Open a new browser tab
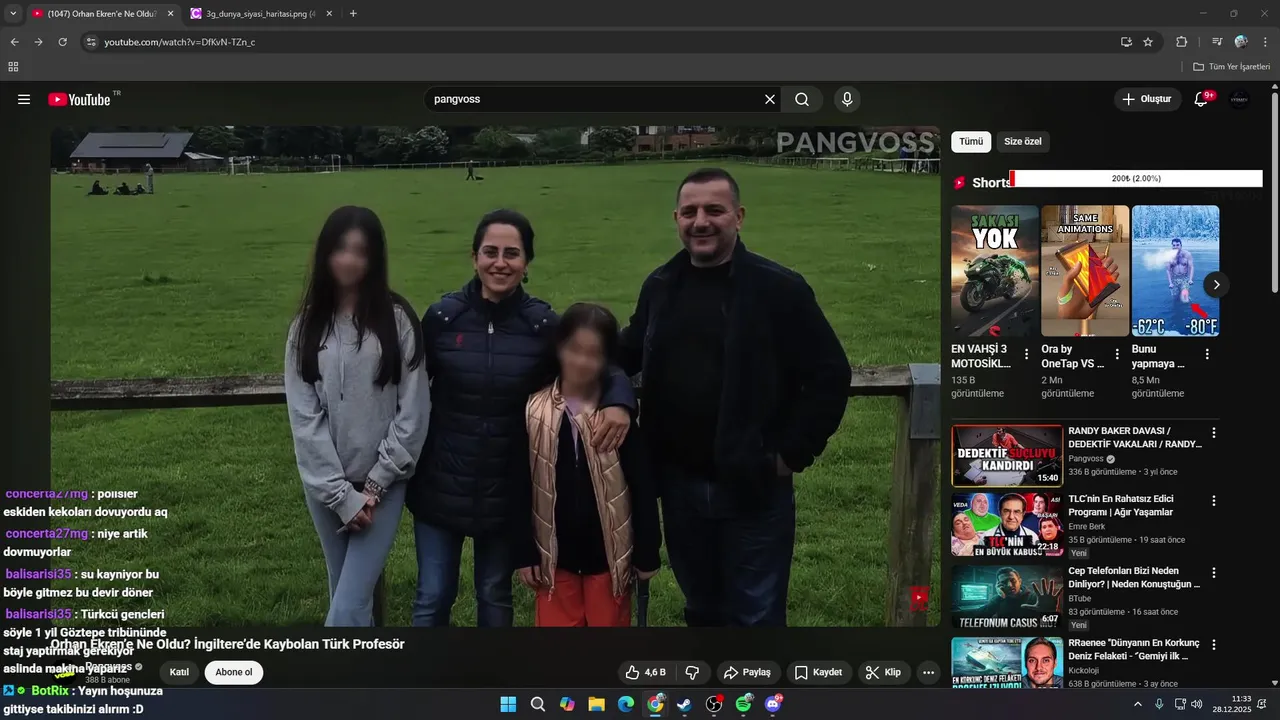Viewport: 1280px width, 720px height. (x=353, y=14)
